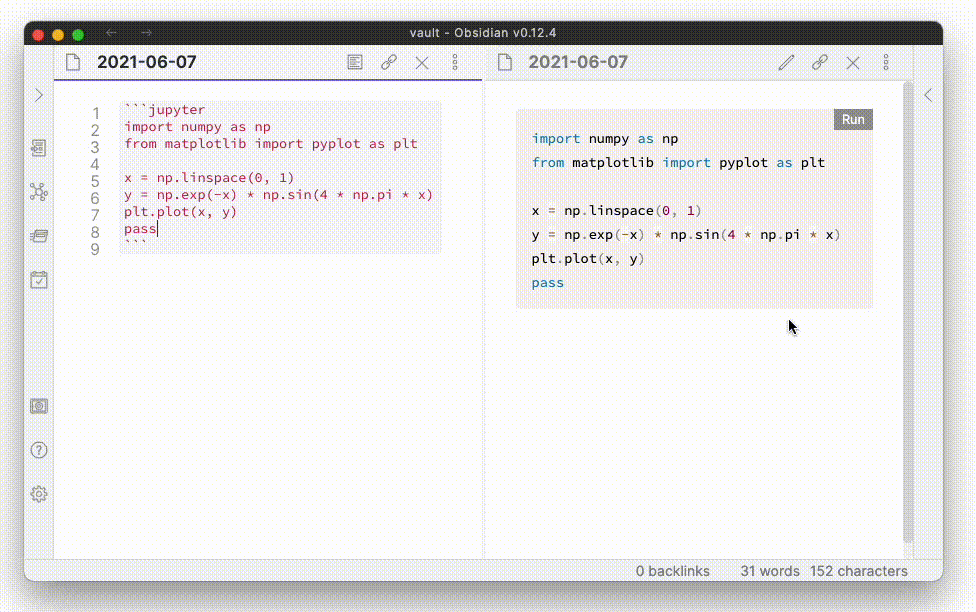This screenshot has width=976, height=612.
Task: Click preview line 'from matplotlib import pyplot as plt'
Action: point(678,162)
